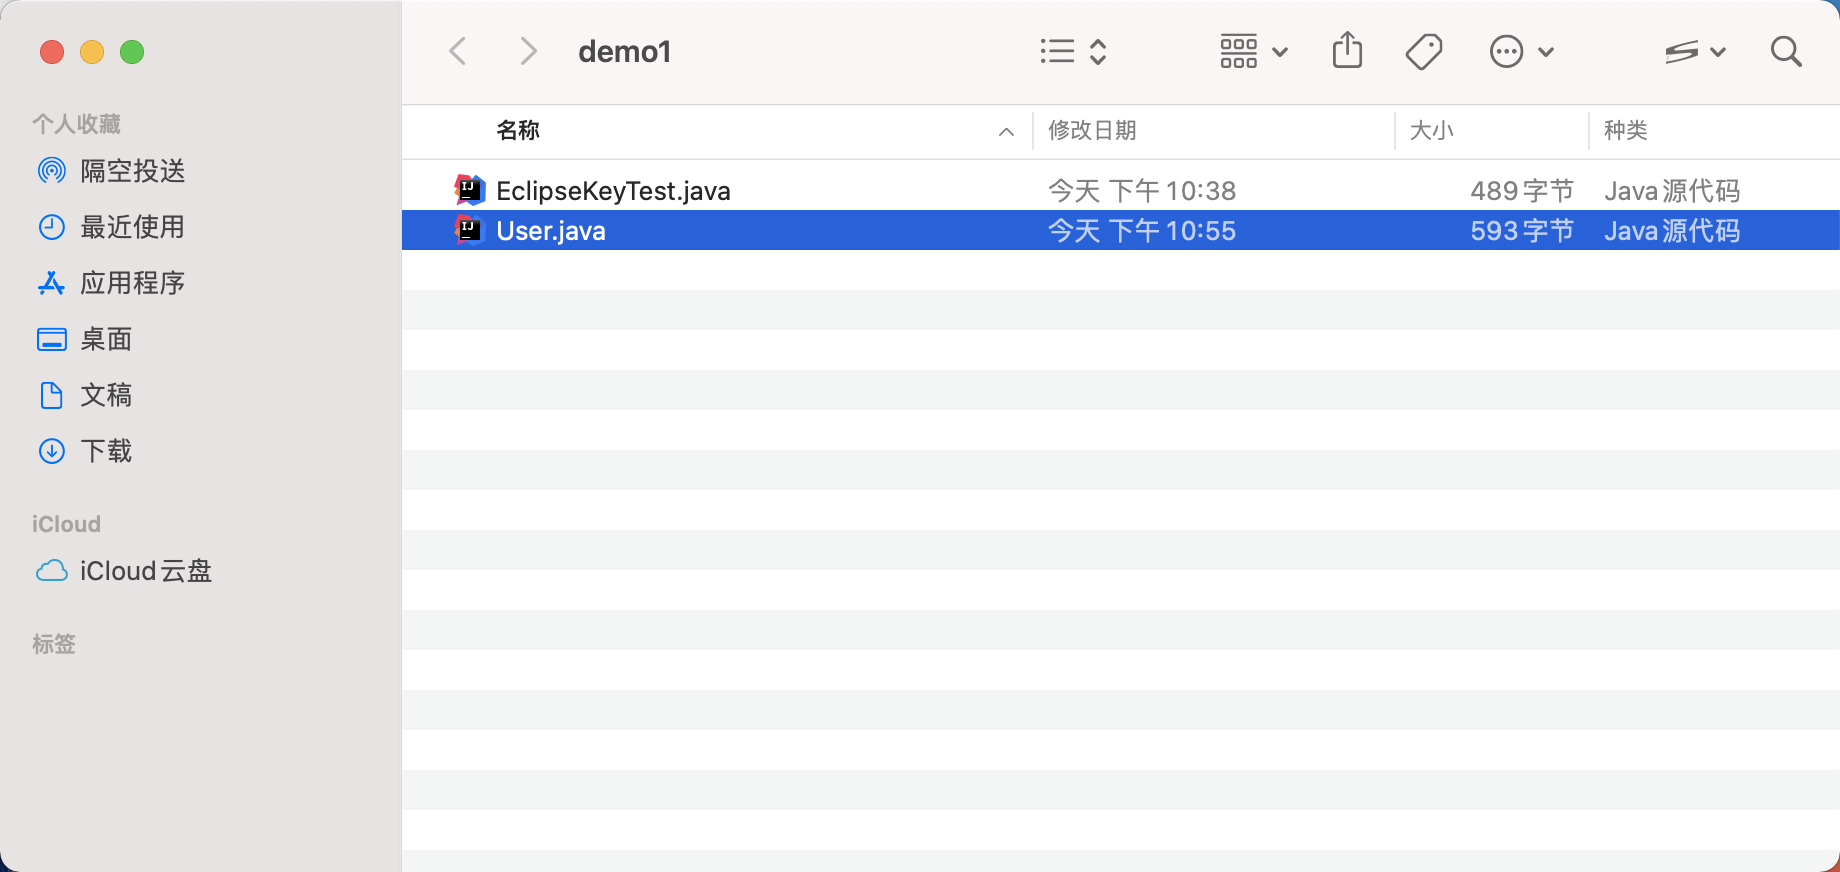Open the search magnifier icon

tap(1785, 51)
